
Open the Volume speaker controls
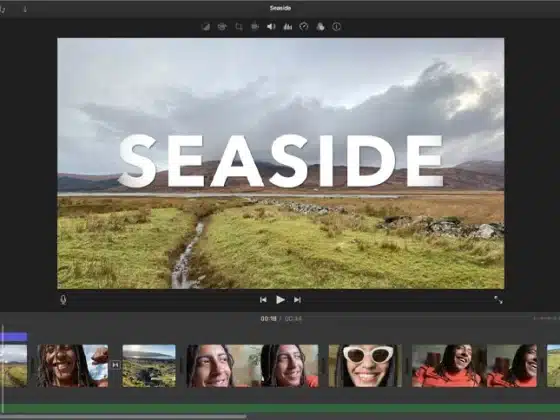271,27
